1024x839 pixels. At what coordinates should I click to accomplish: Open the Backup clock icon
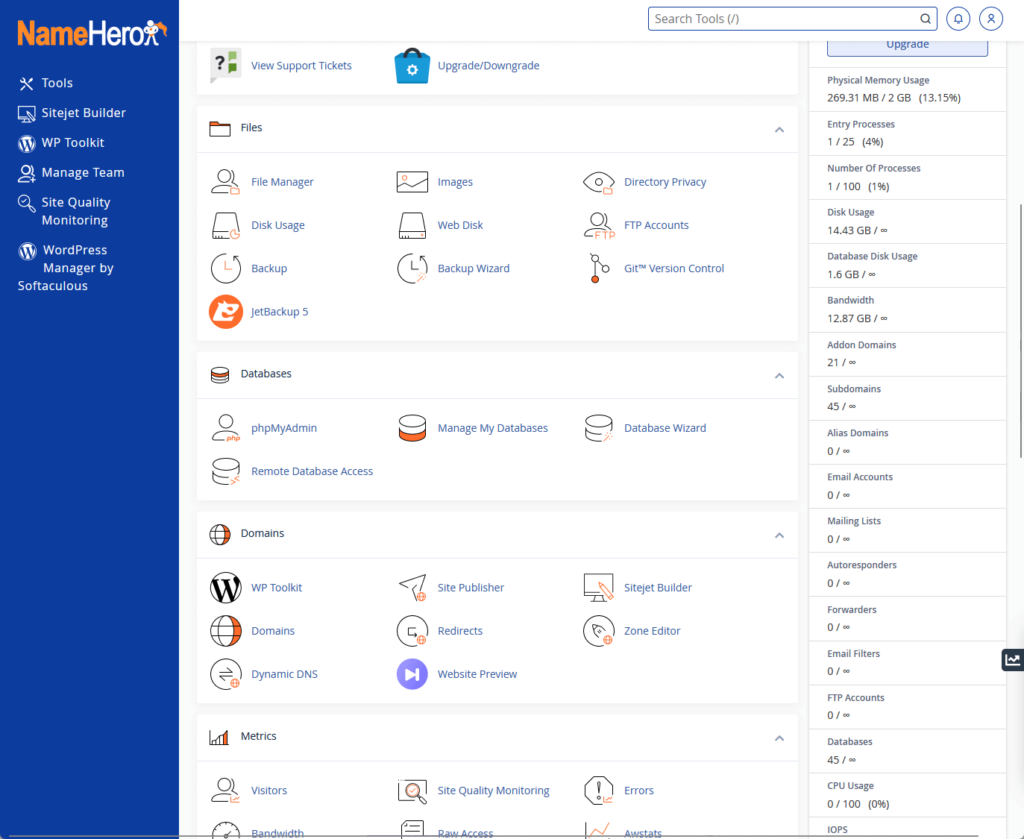click(x=225, y=268)
